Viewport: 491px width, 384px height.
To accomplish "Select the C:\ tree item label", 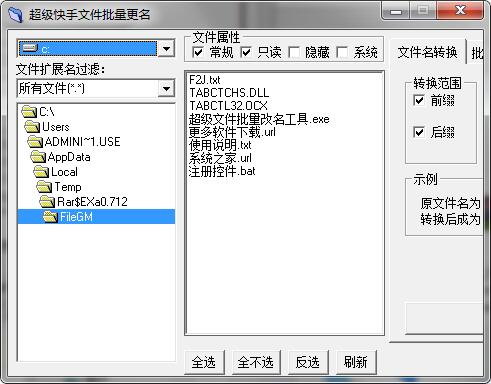I will click(x=47, y=112).
